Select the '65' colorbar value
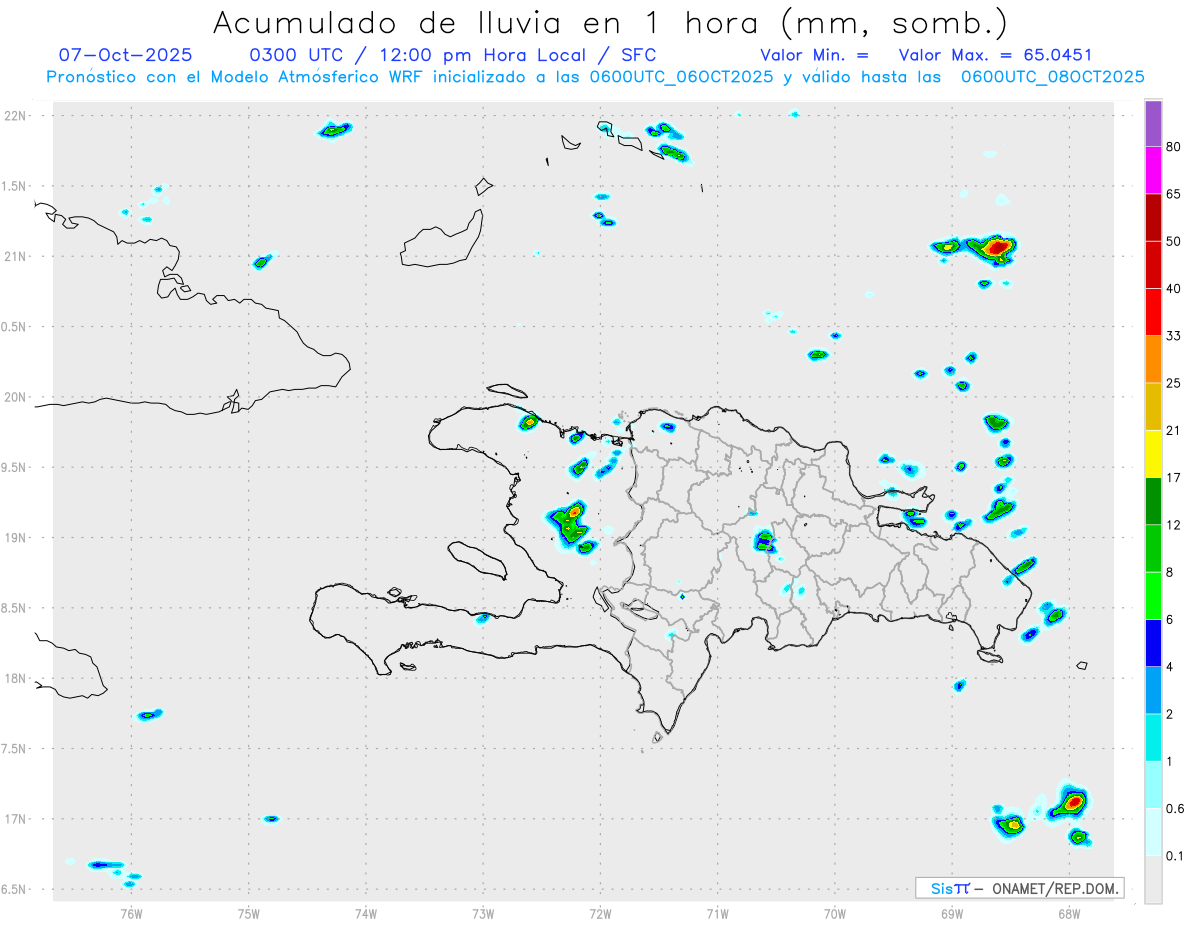1200x927 pixels. (1174, 195)
